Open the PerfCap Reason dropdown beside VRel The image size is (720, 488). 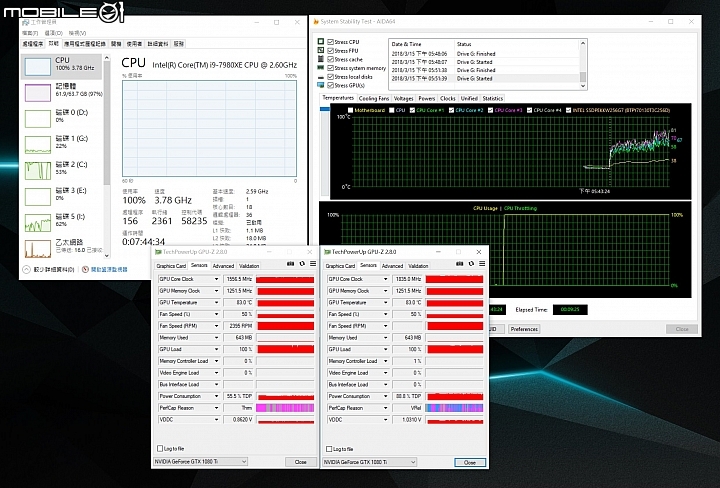point(385,408)
